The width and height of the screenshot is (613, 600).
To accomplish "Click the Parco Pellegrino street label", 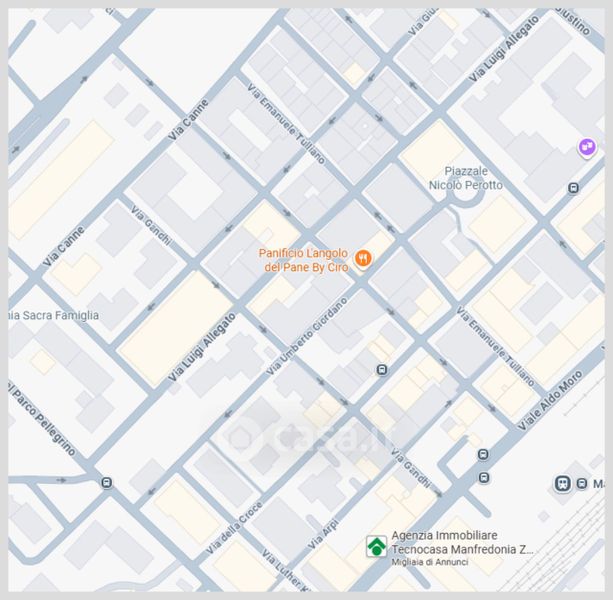I will point(42,416).
